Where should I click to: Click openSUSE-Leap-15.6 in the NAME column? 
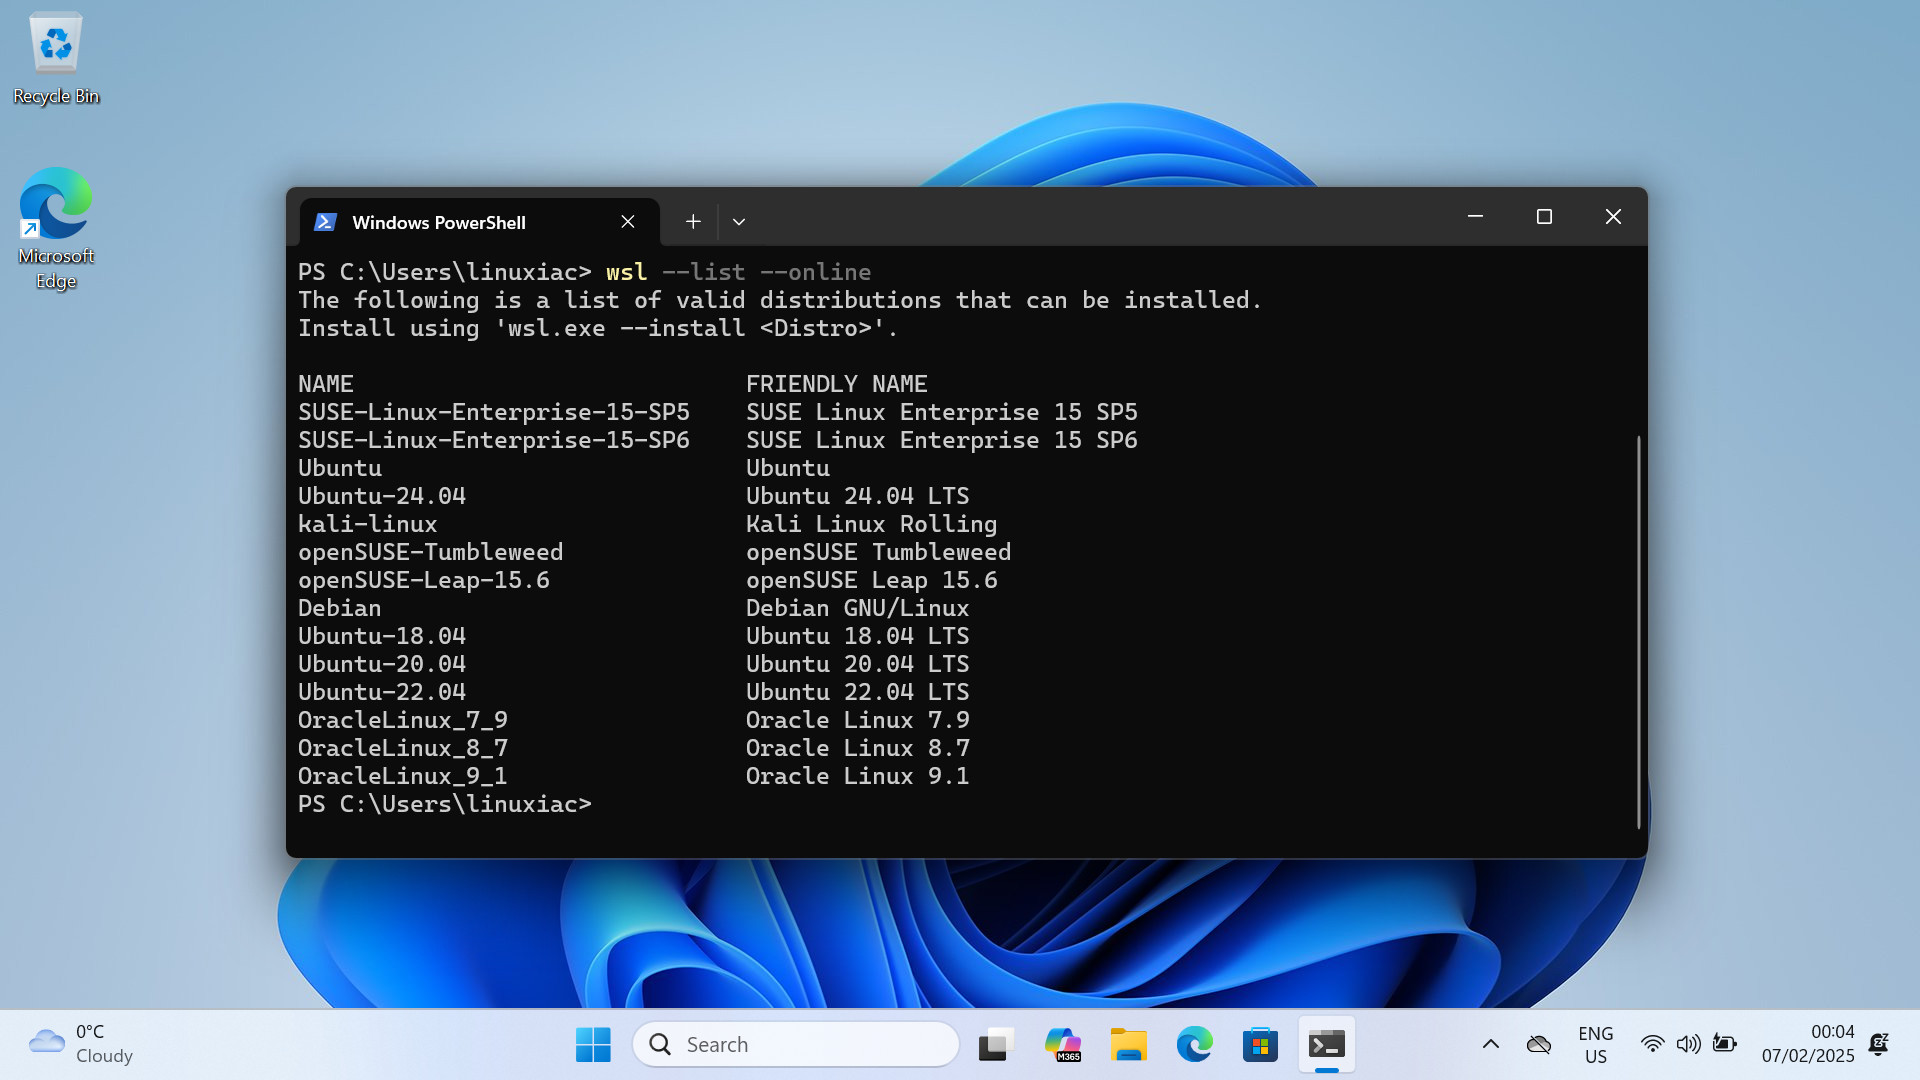(x=424, y=580)
